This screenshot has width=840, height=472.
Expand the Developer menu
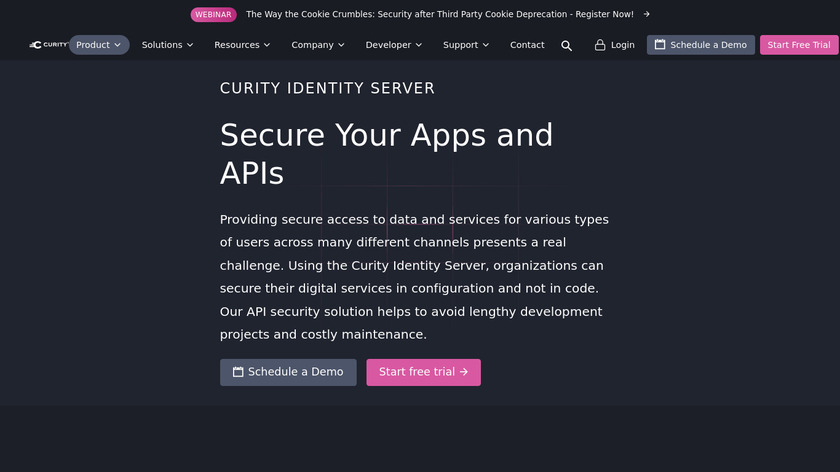point(394,45)
